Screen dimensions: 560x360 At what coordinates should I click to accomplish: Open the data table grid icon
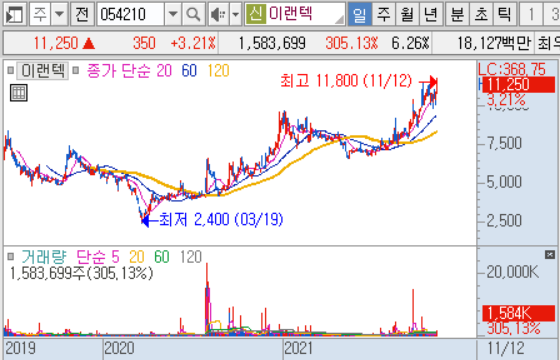coord(19,93)
